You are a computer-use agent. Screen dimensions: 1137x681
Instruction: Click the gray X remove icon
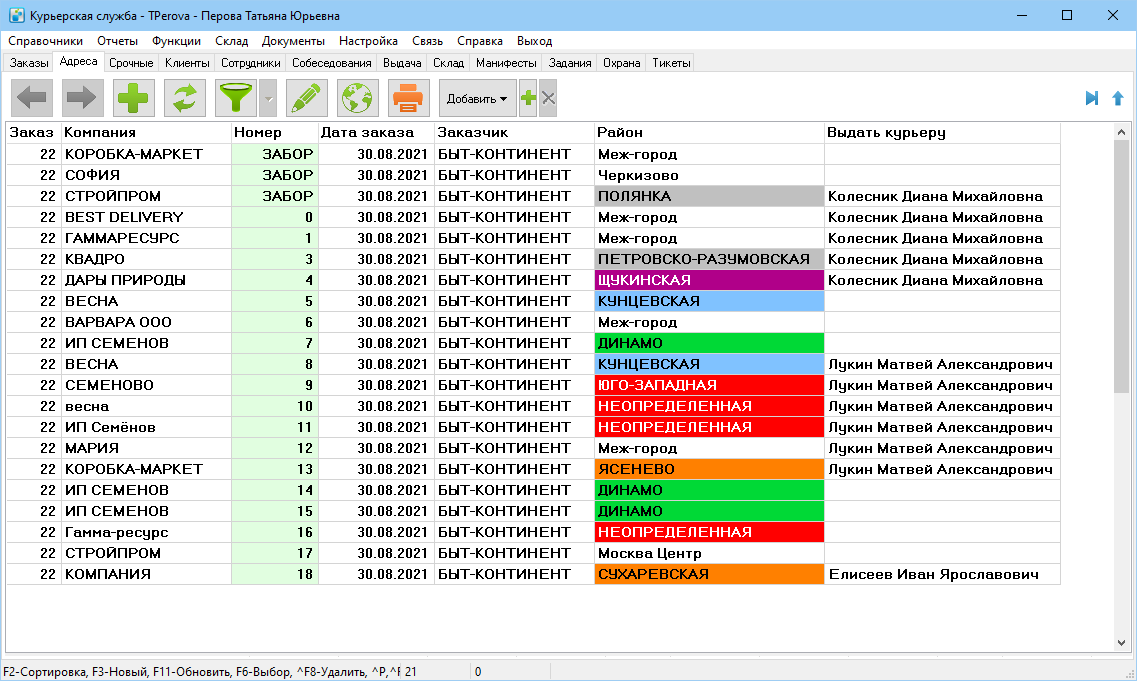(x=548, y=99)
